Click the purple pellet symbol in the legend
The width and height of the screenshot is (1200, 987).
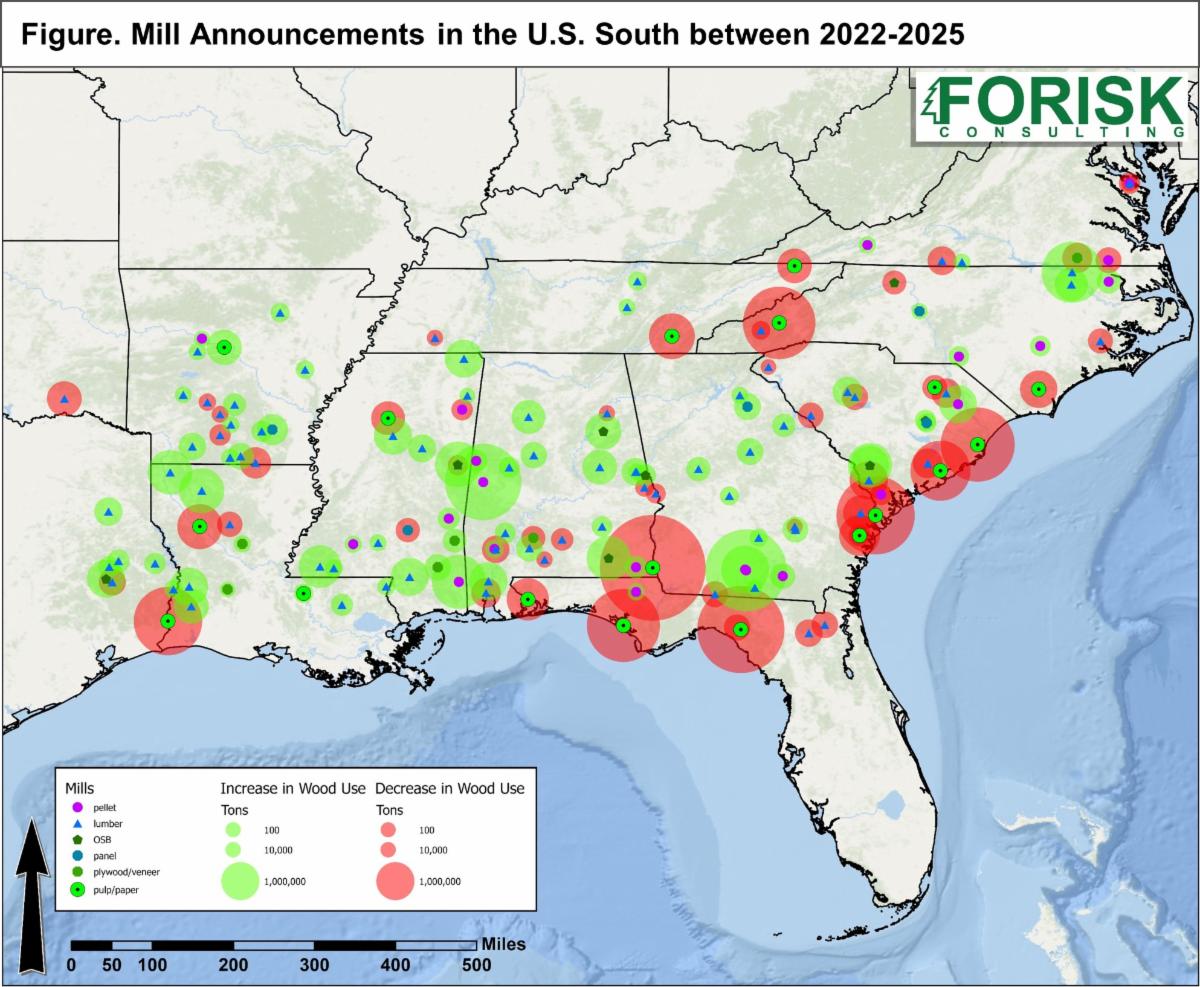77,805
